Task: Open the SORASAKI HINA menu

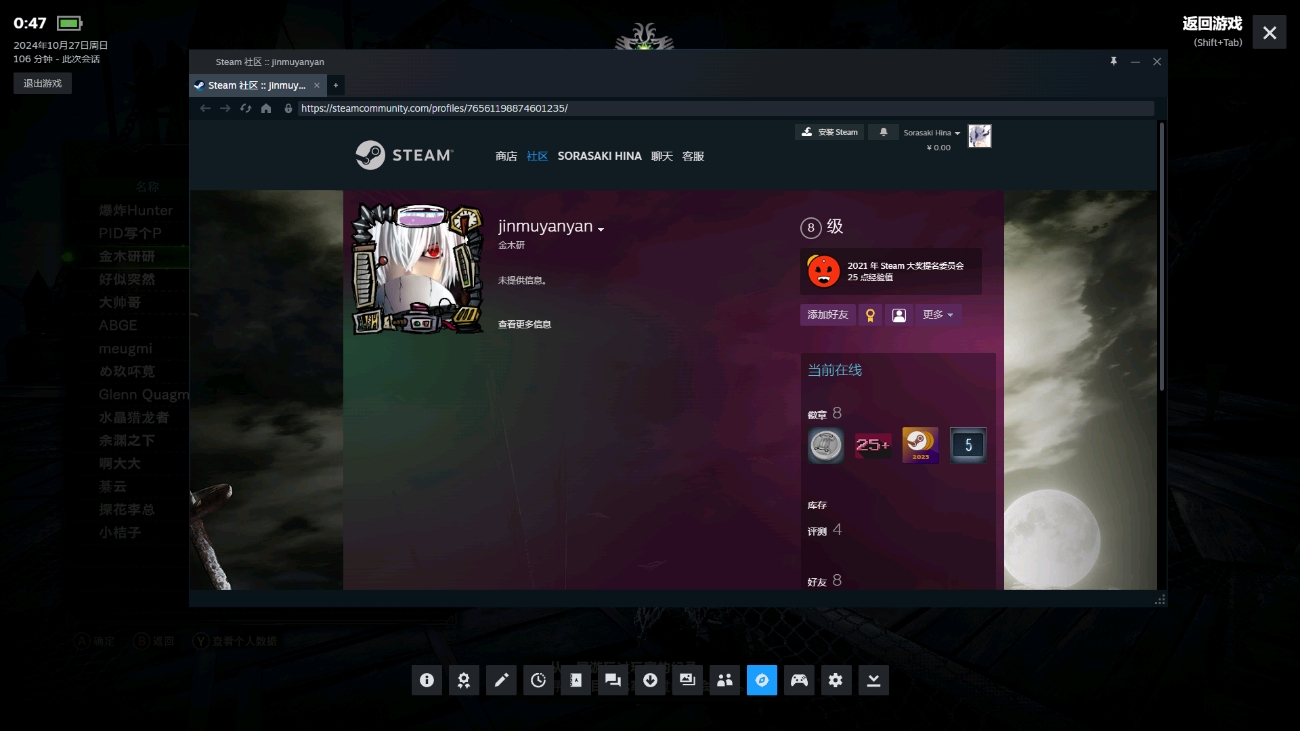Action: coord(599,156)
